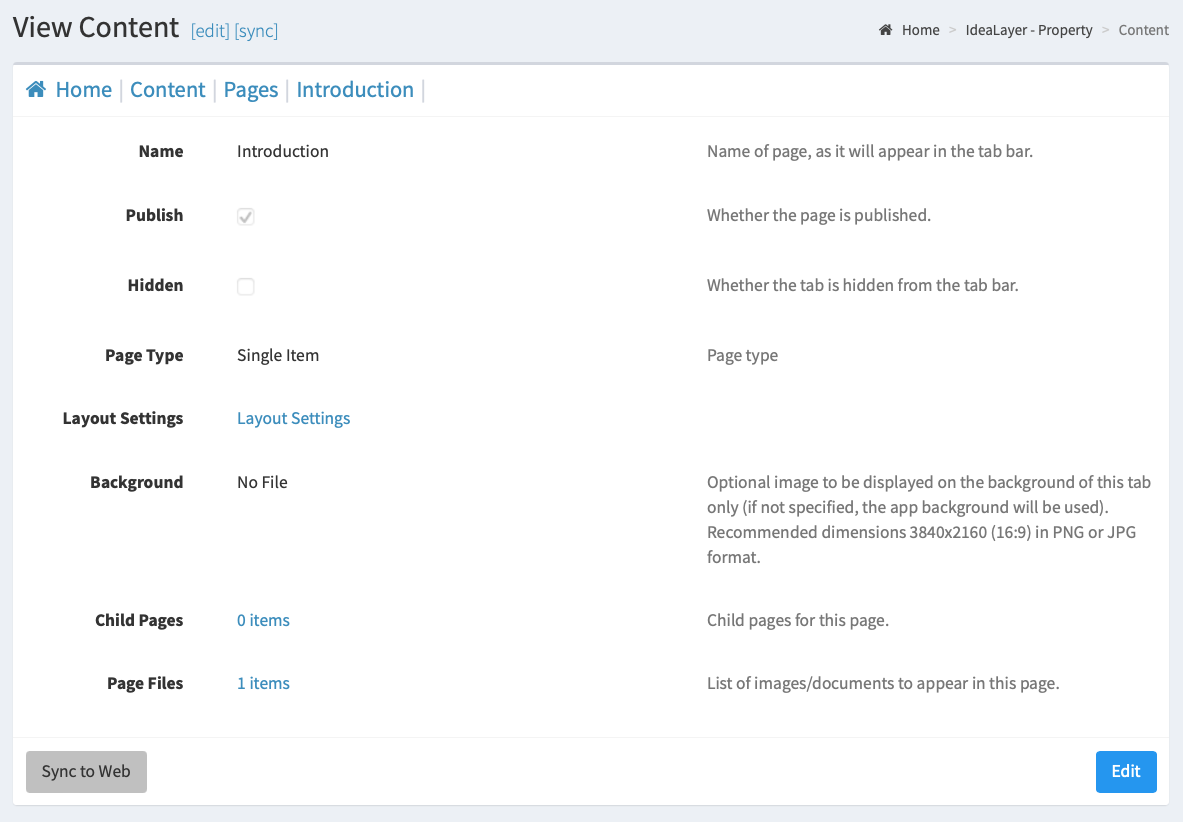Click the help text 'Child pages for this page.'
1183x822 pixels.
(x=797, y=620)
